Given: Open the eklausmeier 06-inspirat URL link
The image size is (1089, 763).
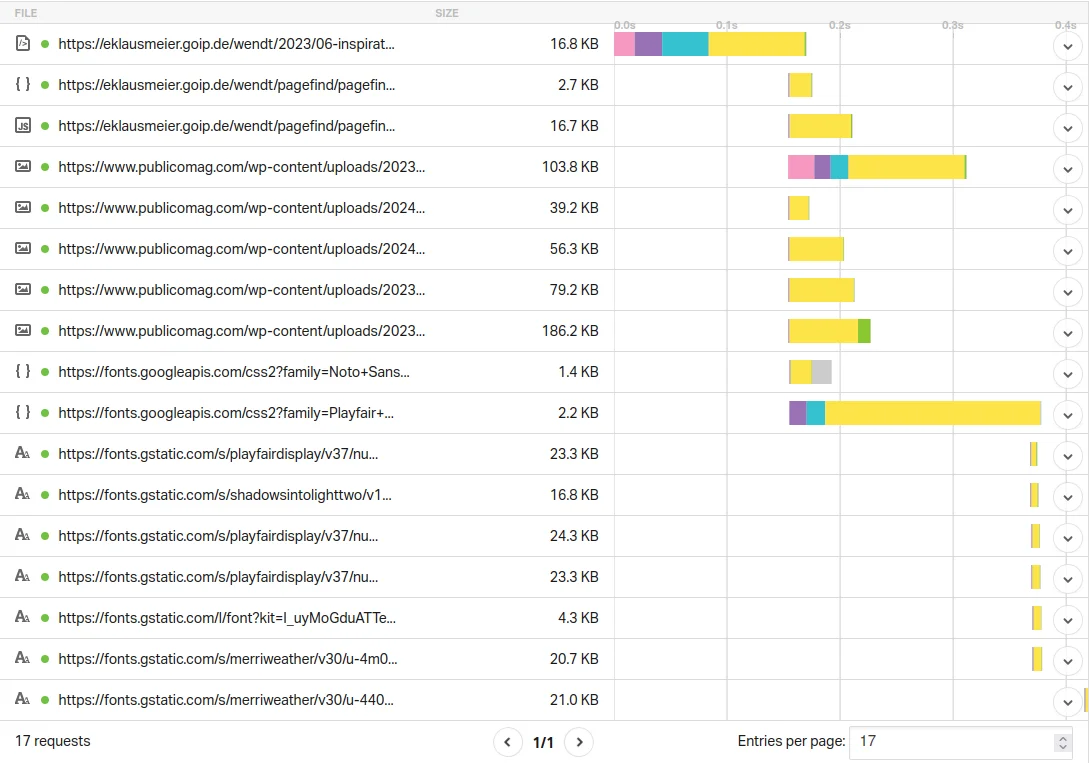Looking at the screenshot, I should (x=226, y=44).
